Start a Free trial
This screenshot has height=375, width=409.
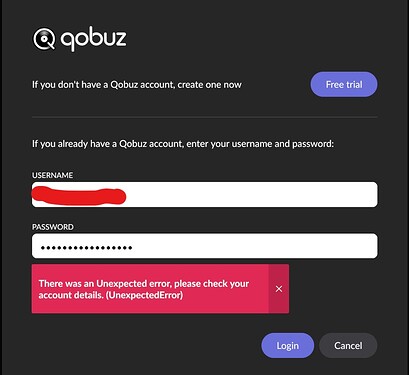[x=344, y=84]
